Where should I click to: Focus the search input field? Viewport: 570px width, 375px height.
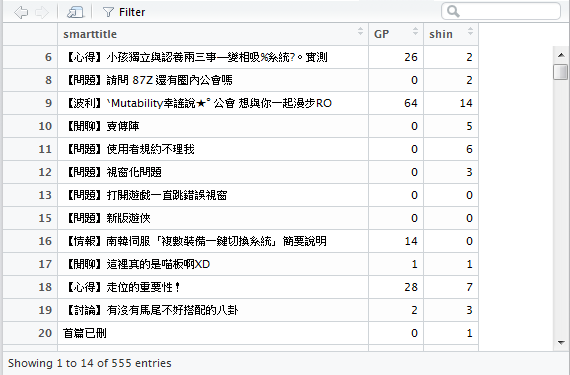tap(501, 11)
